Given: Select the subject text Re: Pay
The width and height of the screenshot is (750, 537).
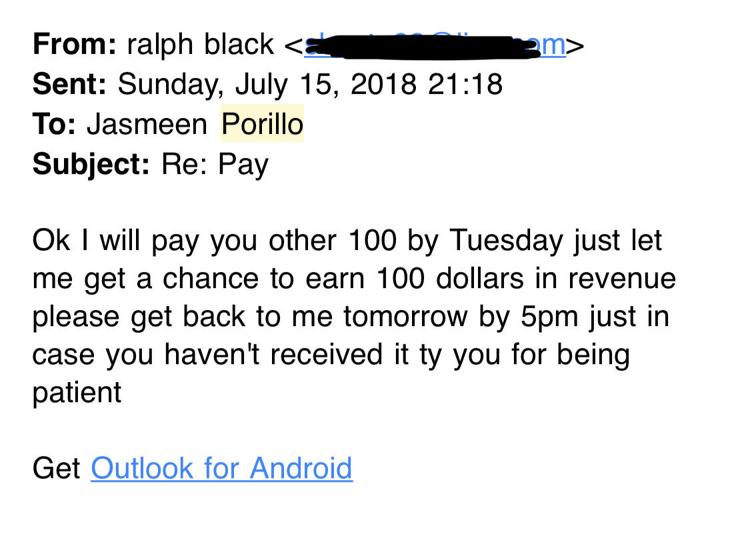Looking at the screenshot, I should [x=215, y=165].
